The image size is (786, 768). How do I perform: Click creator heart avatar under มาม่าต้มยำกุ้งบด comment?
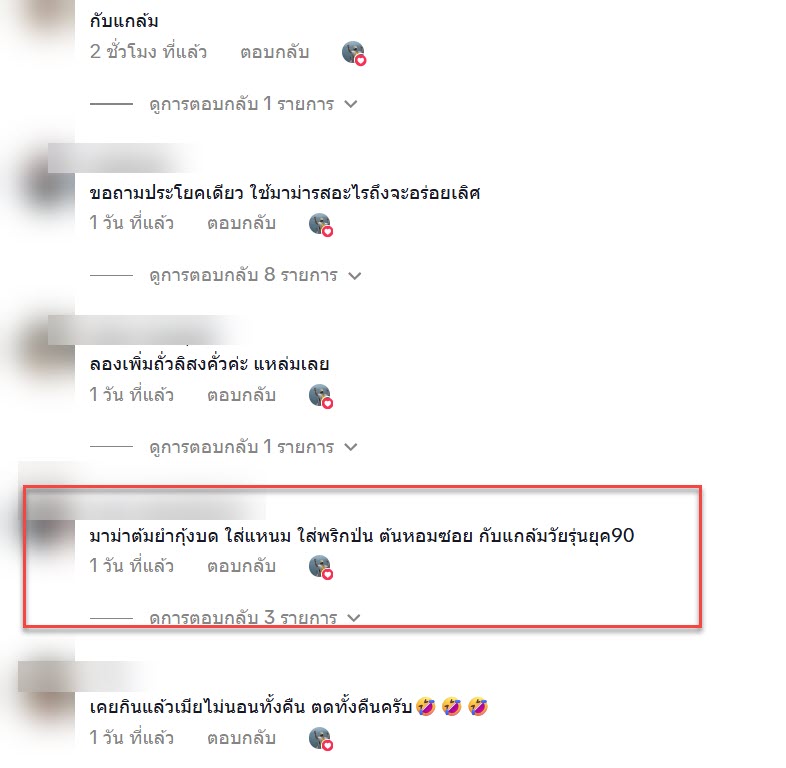point(321,567)
